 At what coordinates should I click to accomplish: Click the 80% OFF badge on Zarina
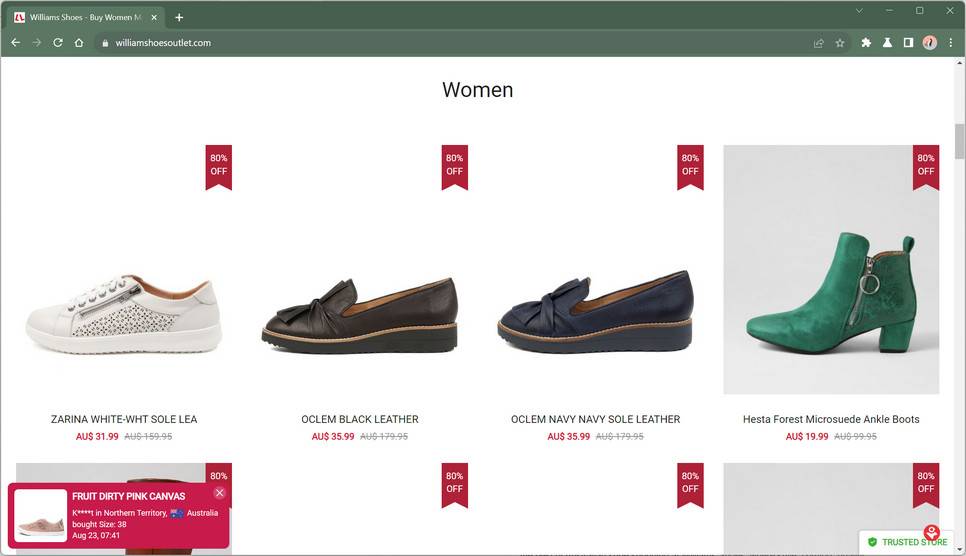pos(219,166)
